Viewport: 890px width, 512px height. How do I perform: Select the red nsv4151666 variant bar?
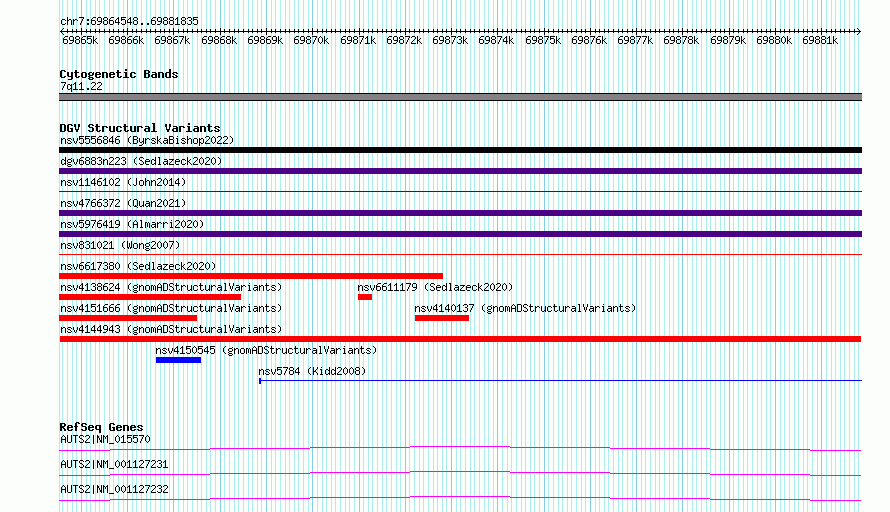click(128, 318)
